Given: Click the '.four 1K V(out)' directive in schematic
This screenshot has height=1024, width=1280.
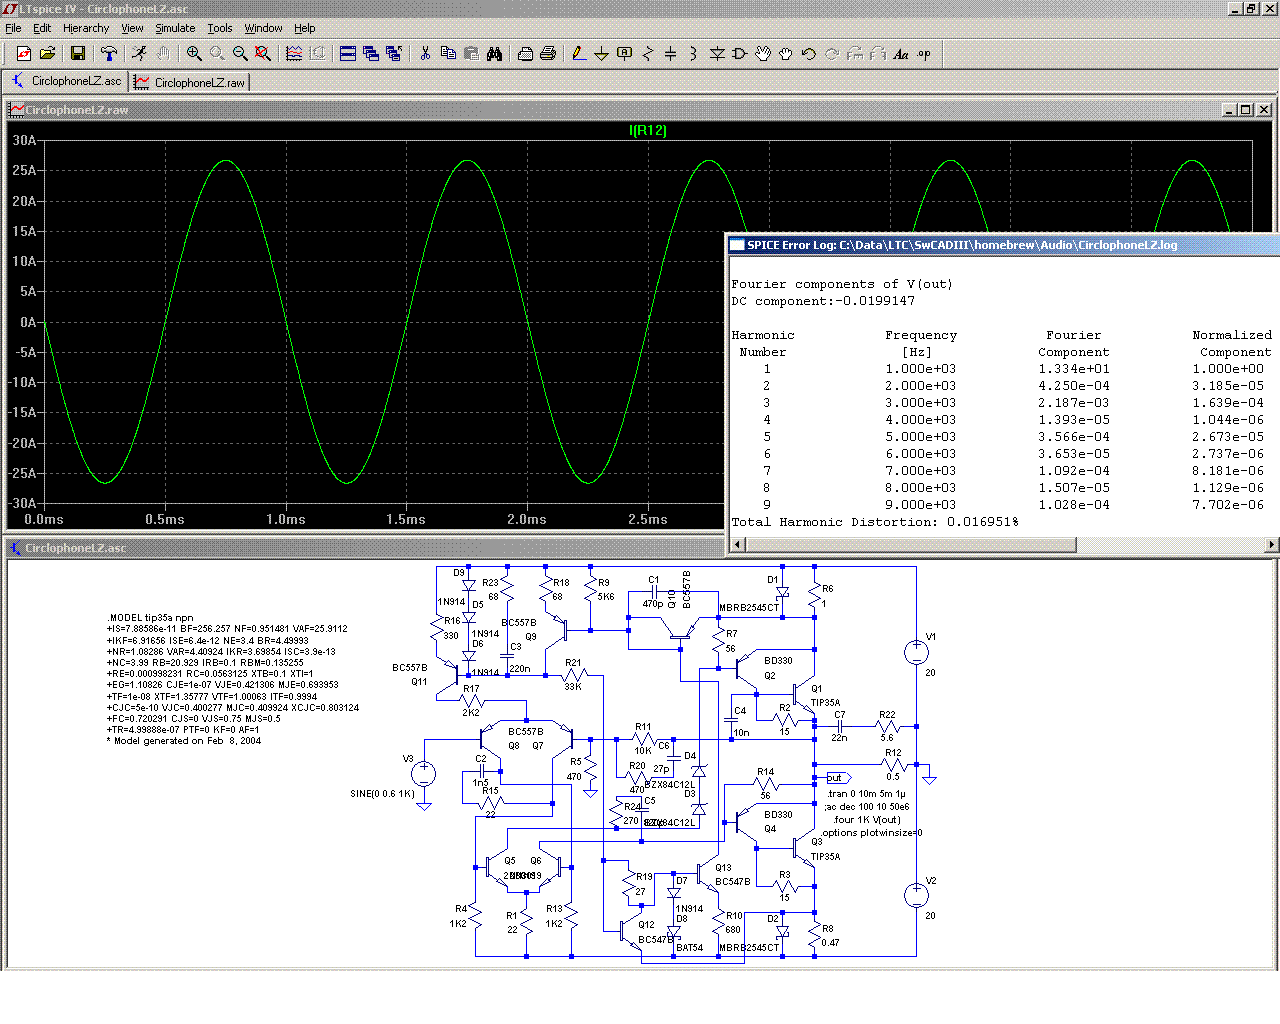Looking at the screenshot, I should tap(866, 820).
